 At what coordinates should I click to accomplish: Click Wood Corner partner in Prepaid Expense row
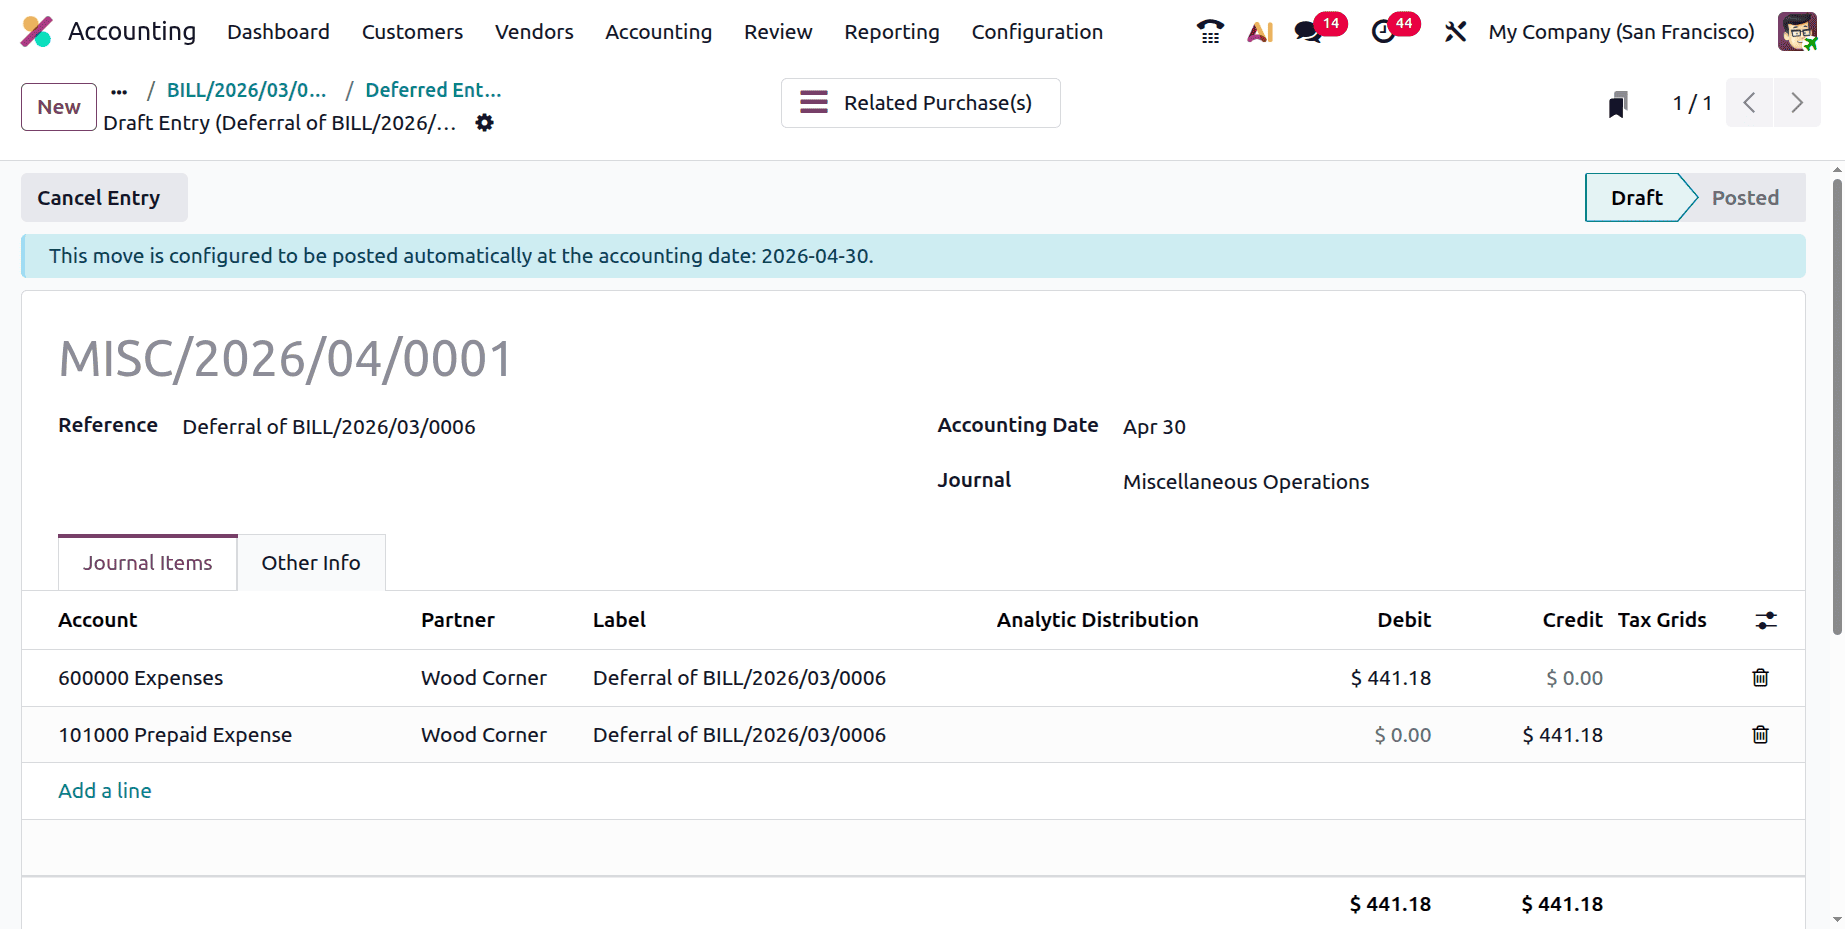[x=484, y=735]
